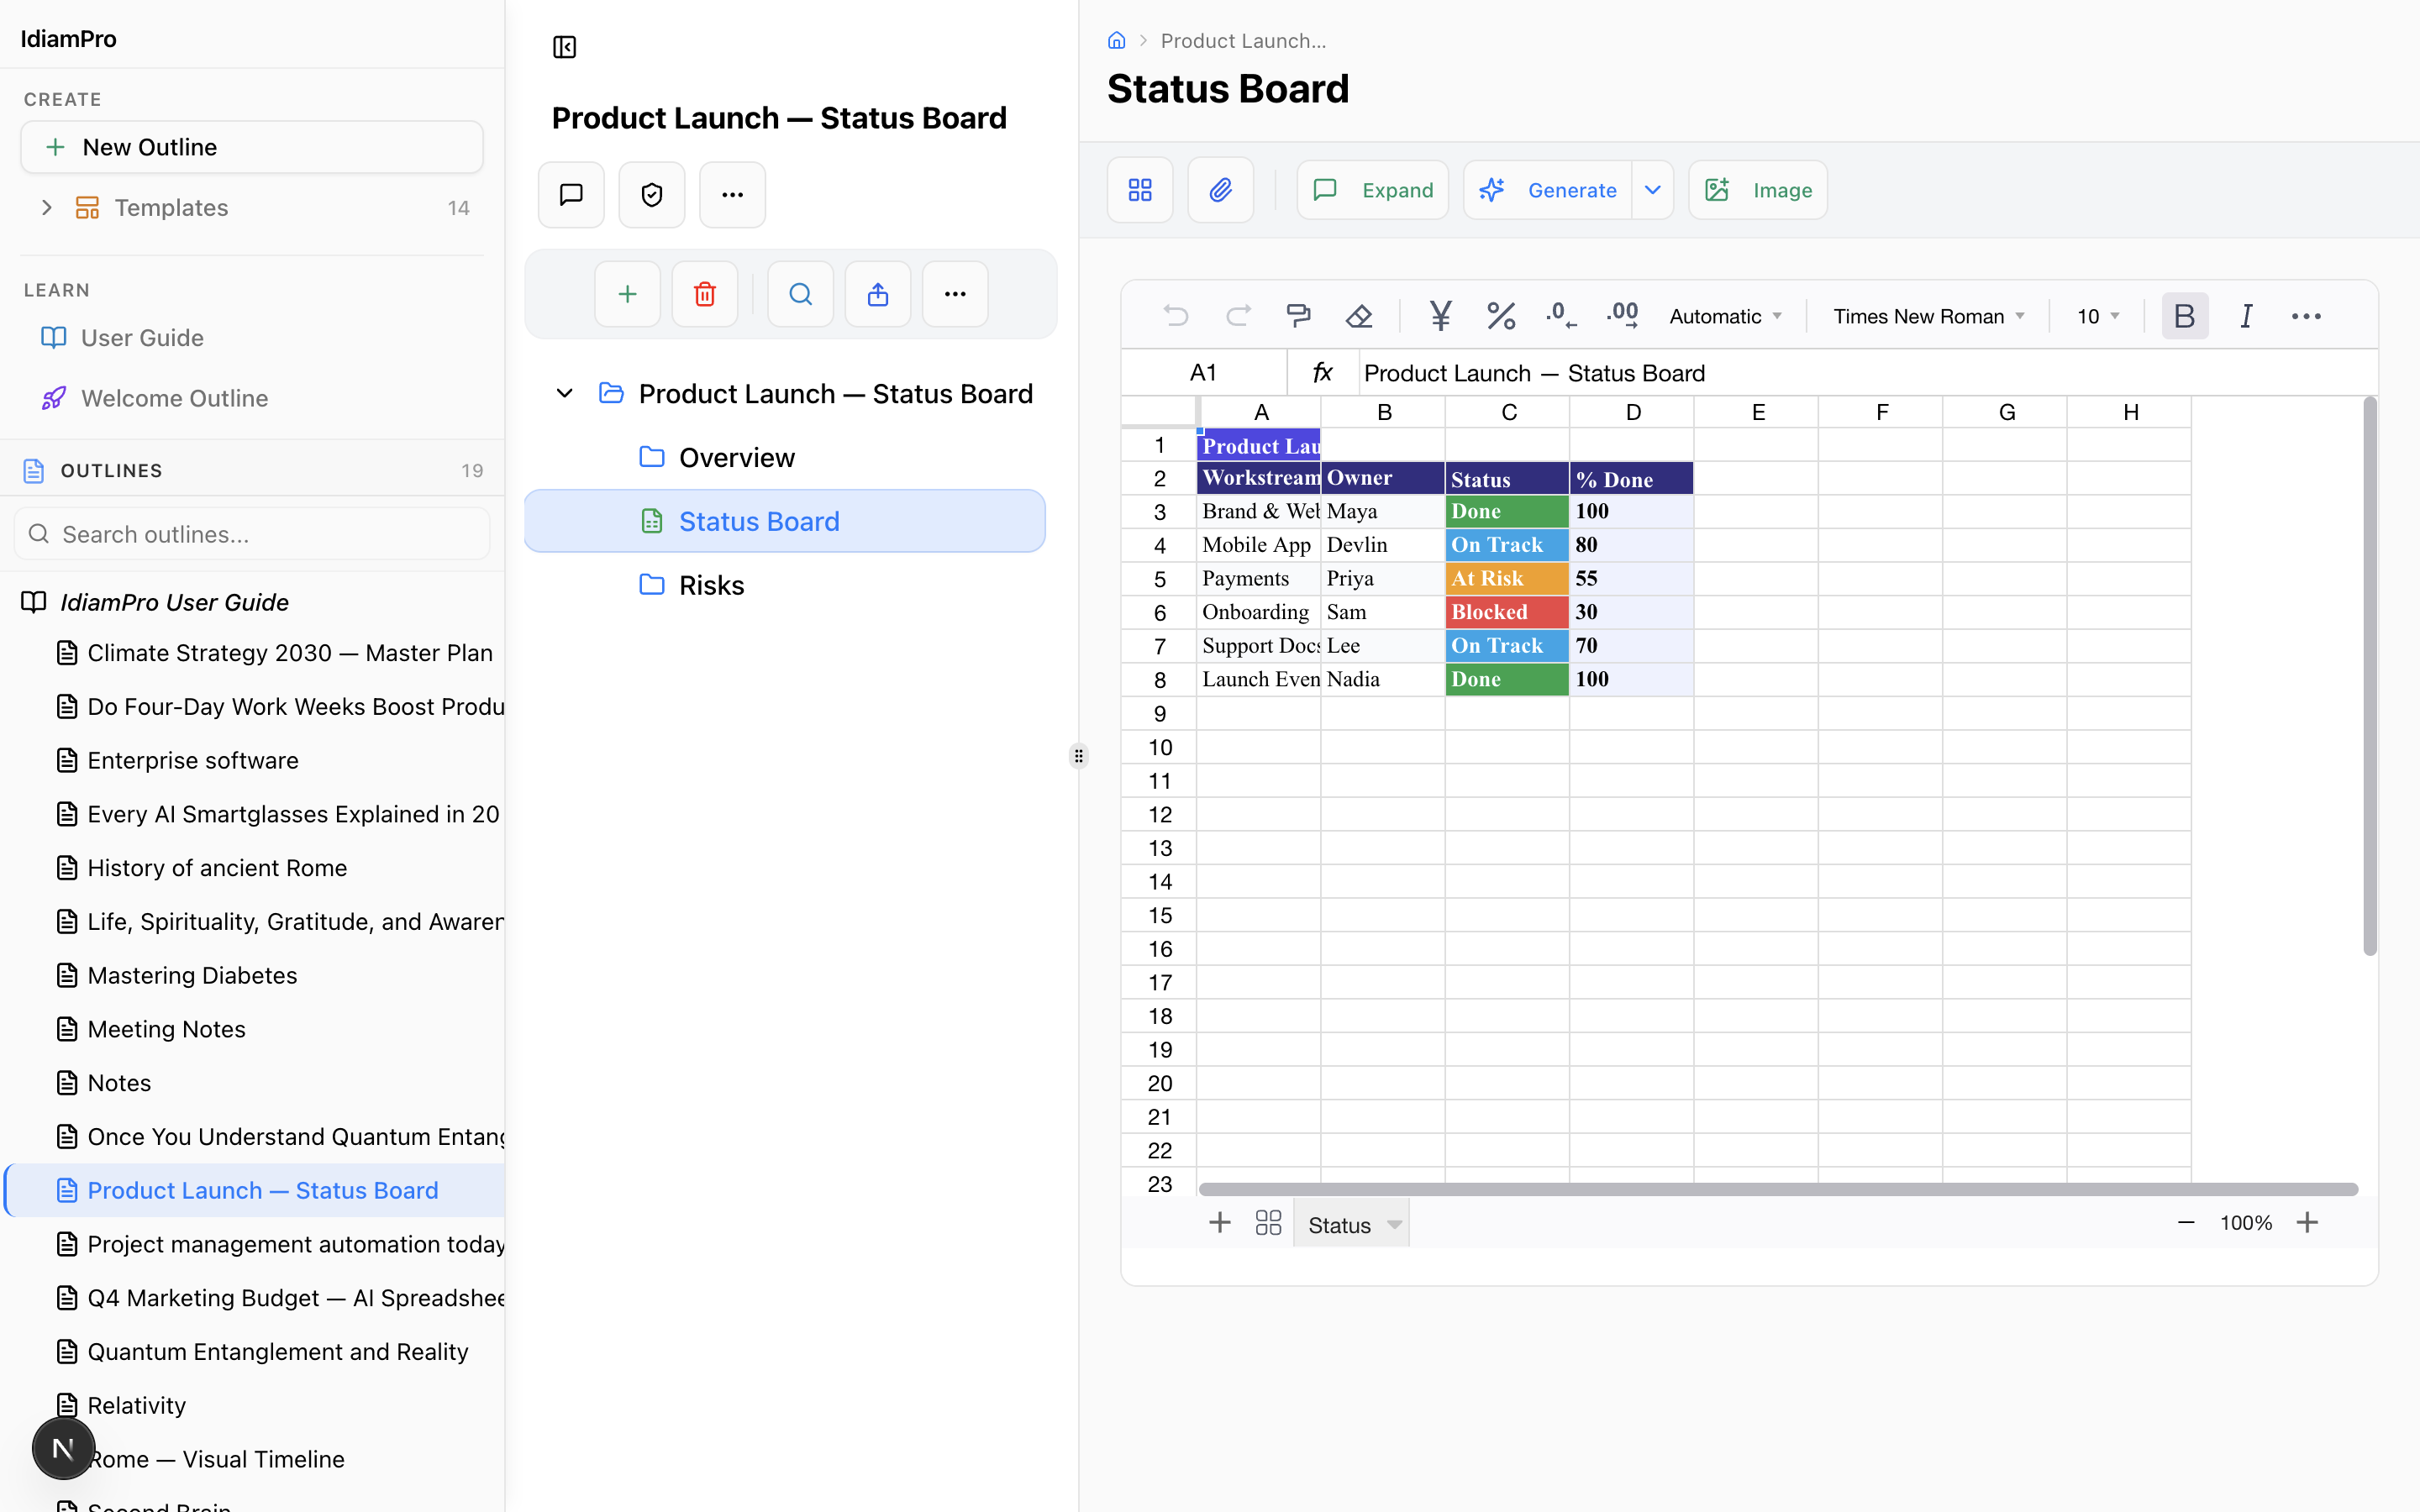
Task: Search within the outline using magnifier icon
Action: tap(800, 294)
